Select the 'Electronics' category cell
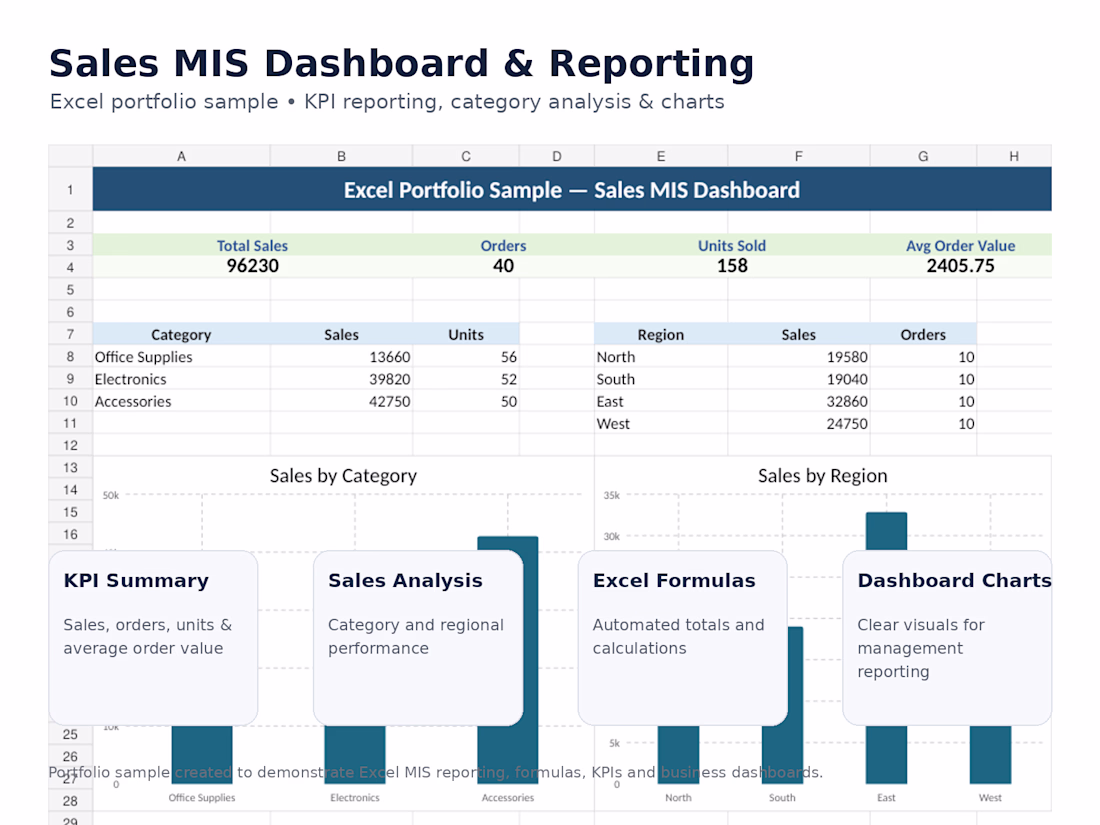Screen dimensions: 1100x825 click(181, 380)
